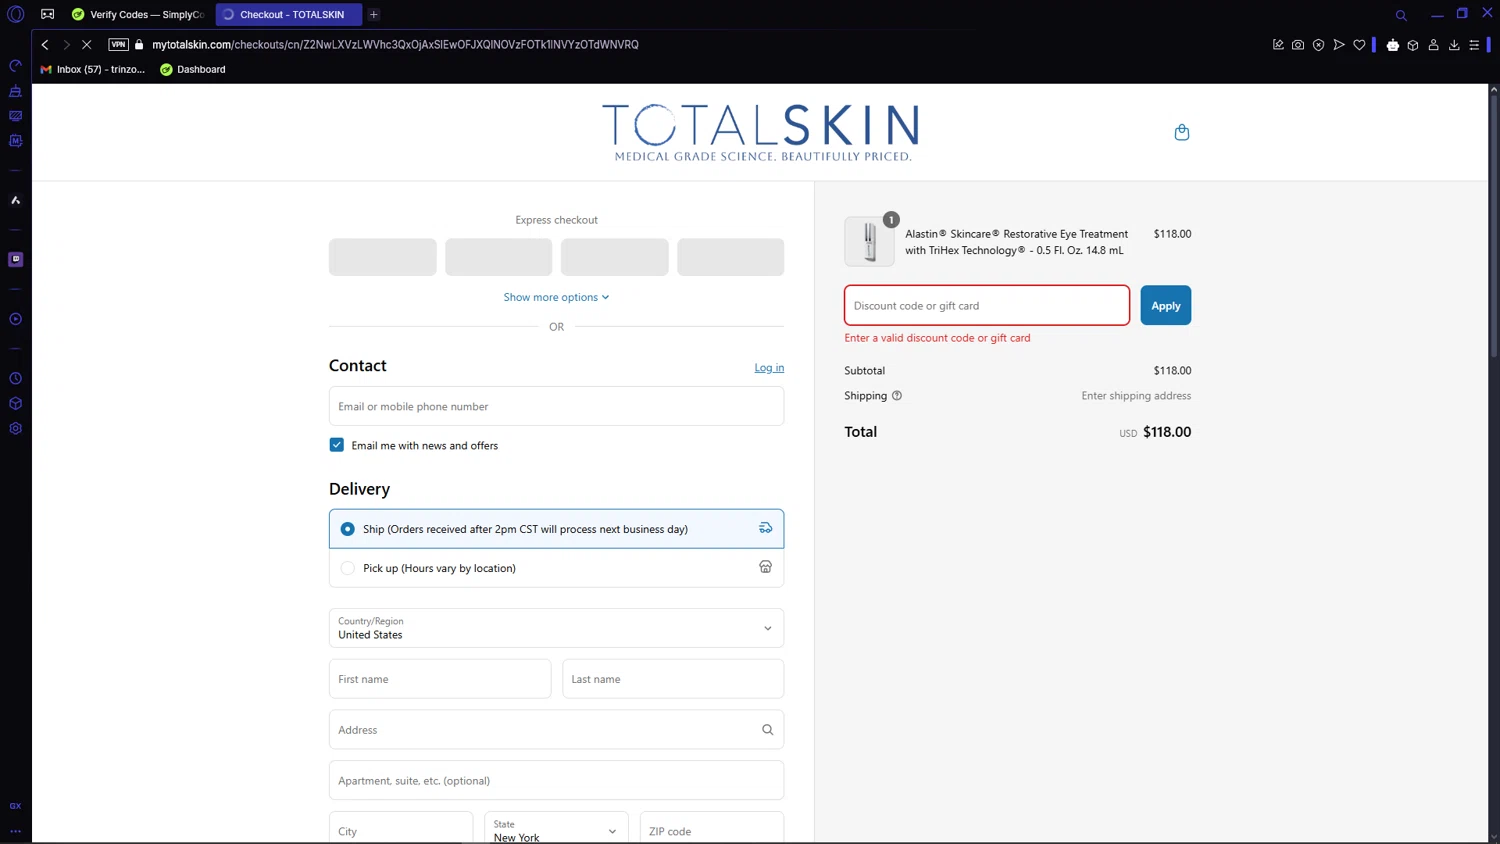
Task: Open the tab islands workspace icon
Action: (x=47, y=14)
